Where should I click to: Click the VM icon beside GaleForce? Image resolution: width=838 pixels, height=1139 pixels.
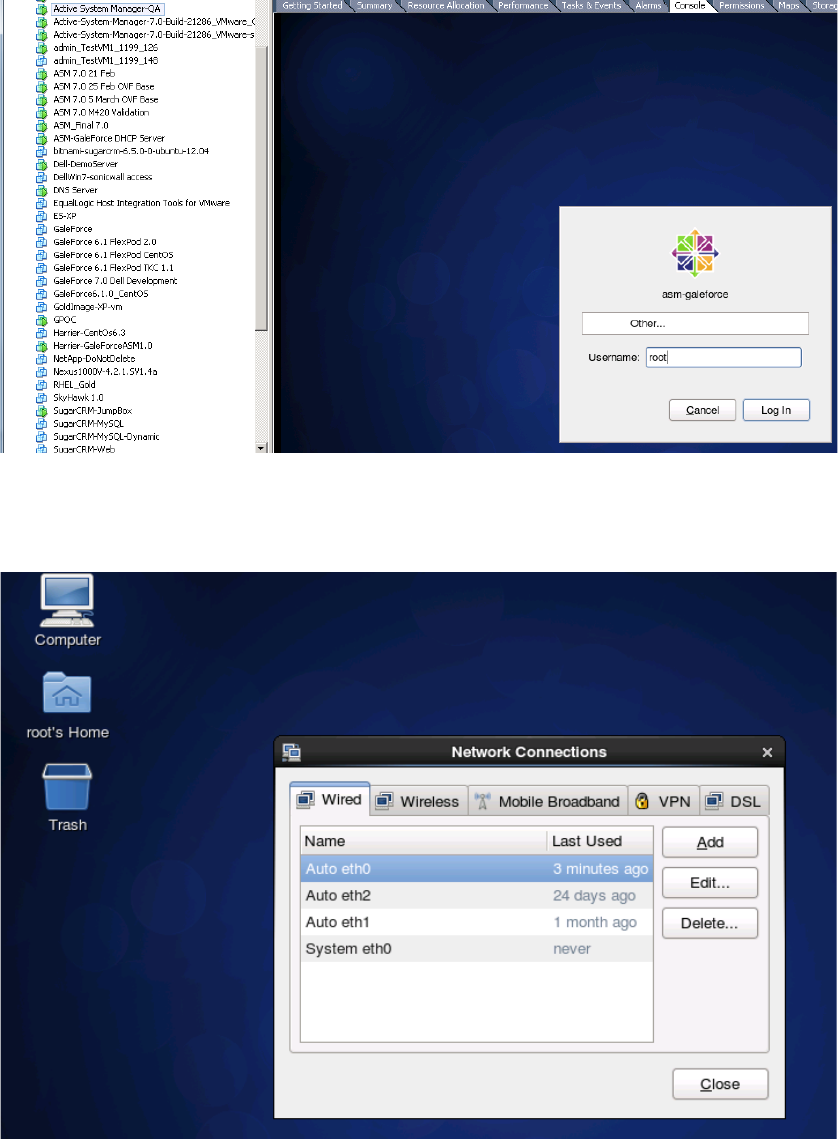(42, 230)
